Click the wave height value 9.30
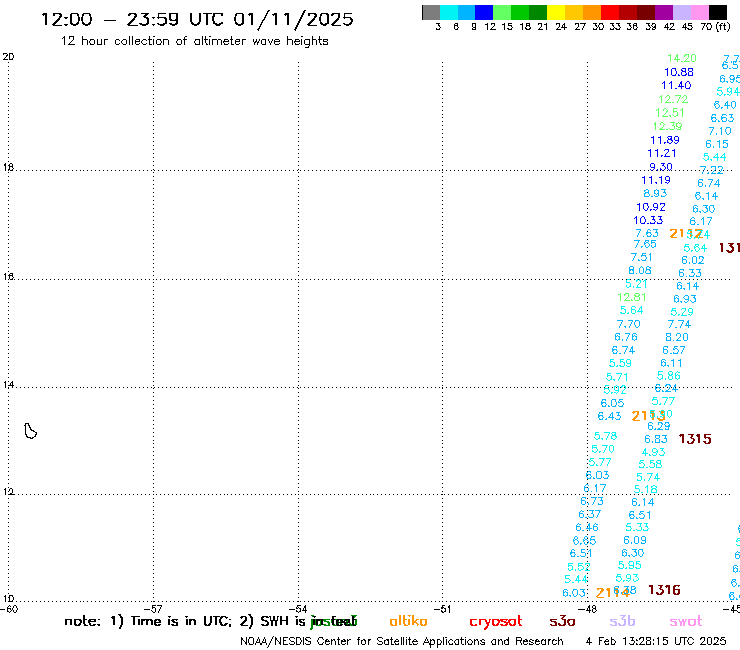This screenshot has width=740, height=650. (x=661, y=167)
